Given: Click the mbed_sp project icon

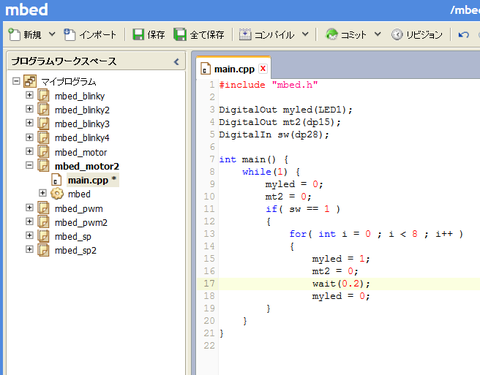Looking at the screenshot, I should [x=43, y=236].
